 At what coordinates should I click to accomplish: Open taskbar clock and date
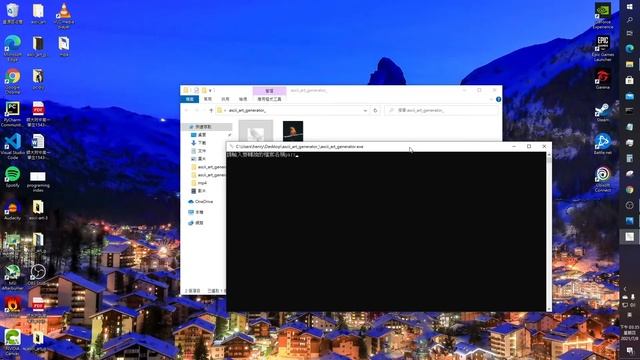629,333
